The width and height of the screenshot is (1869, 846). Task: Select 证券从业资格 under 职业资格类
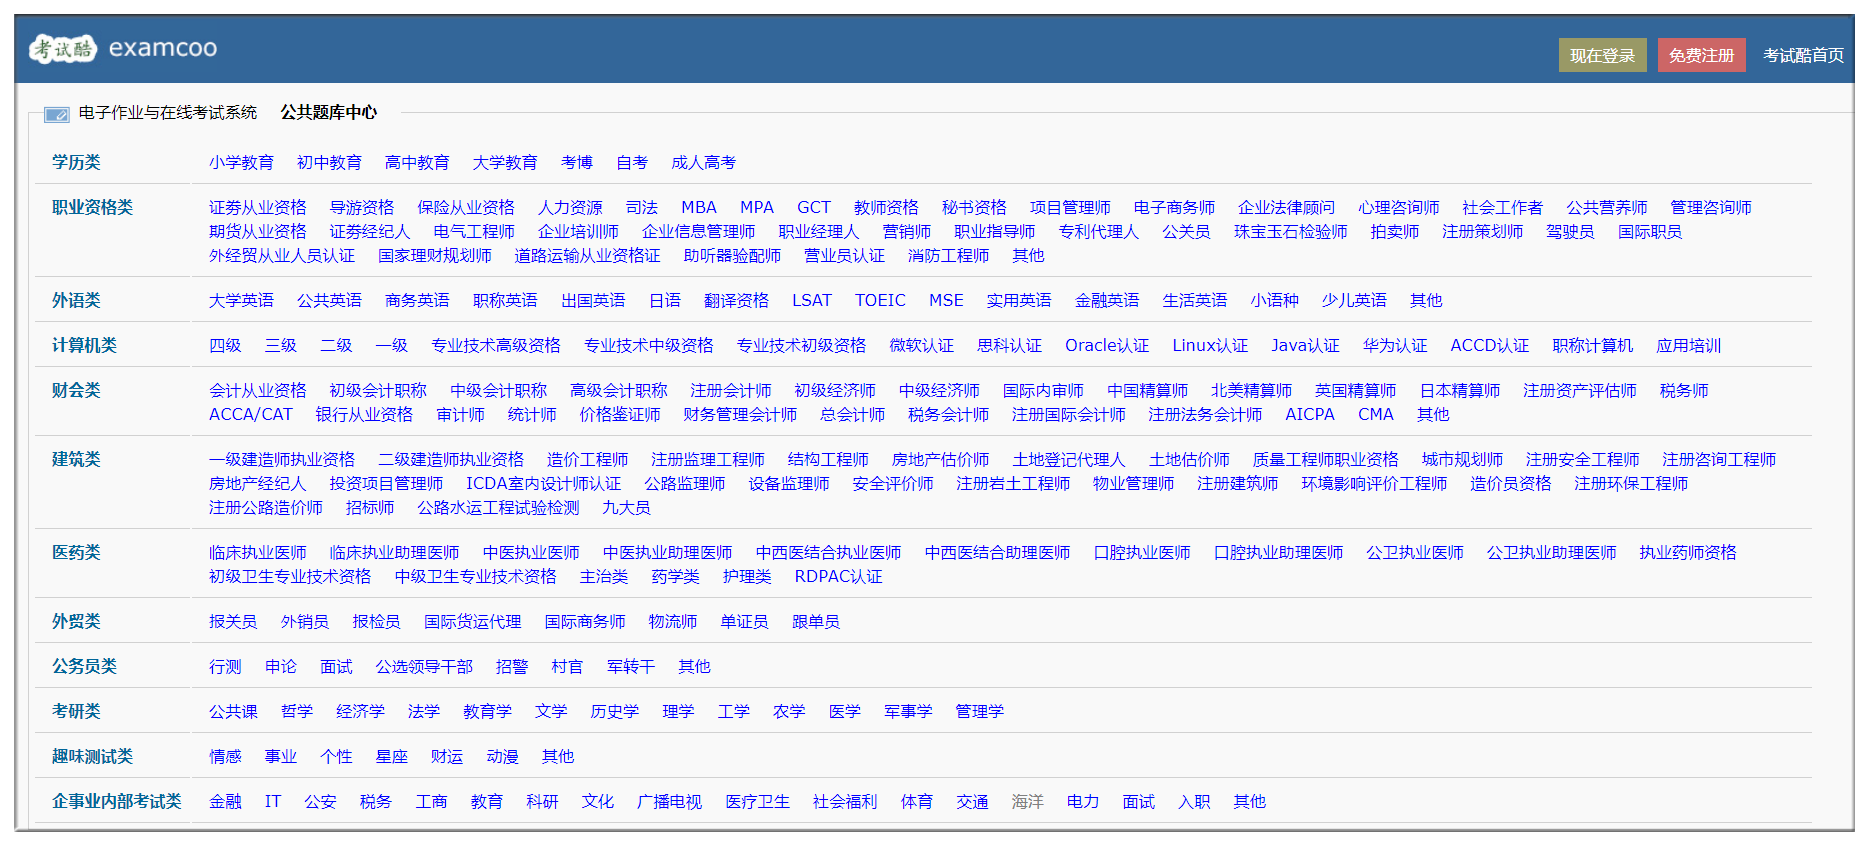click(x=257, y=208)
